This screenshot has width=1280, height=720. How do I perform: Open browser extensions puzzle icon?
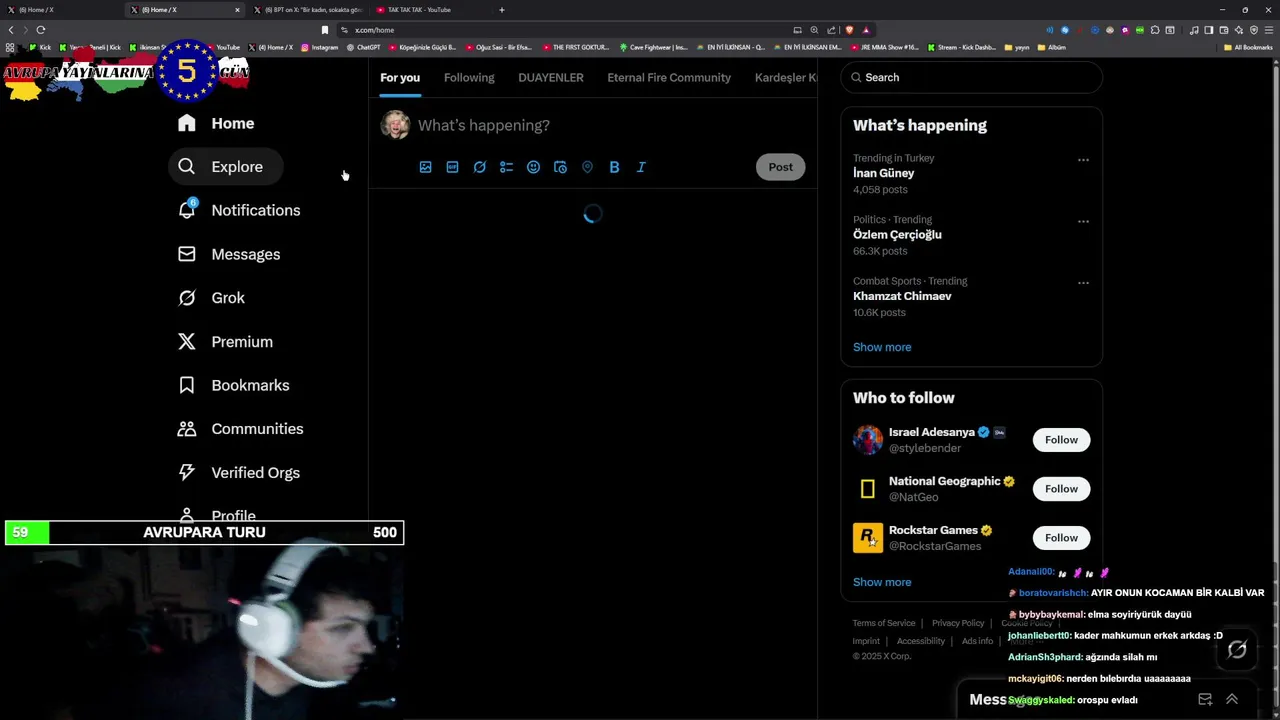1155,30
